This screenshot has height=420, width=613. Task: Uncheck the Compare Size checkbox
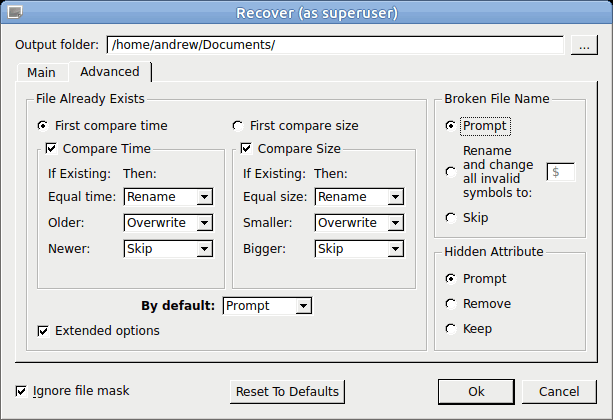click(x=246, y=149)
